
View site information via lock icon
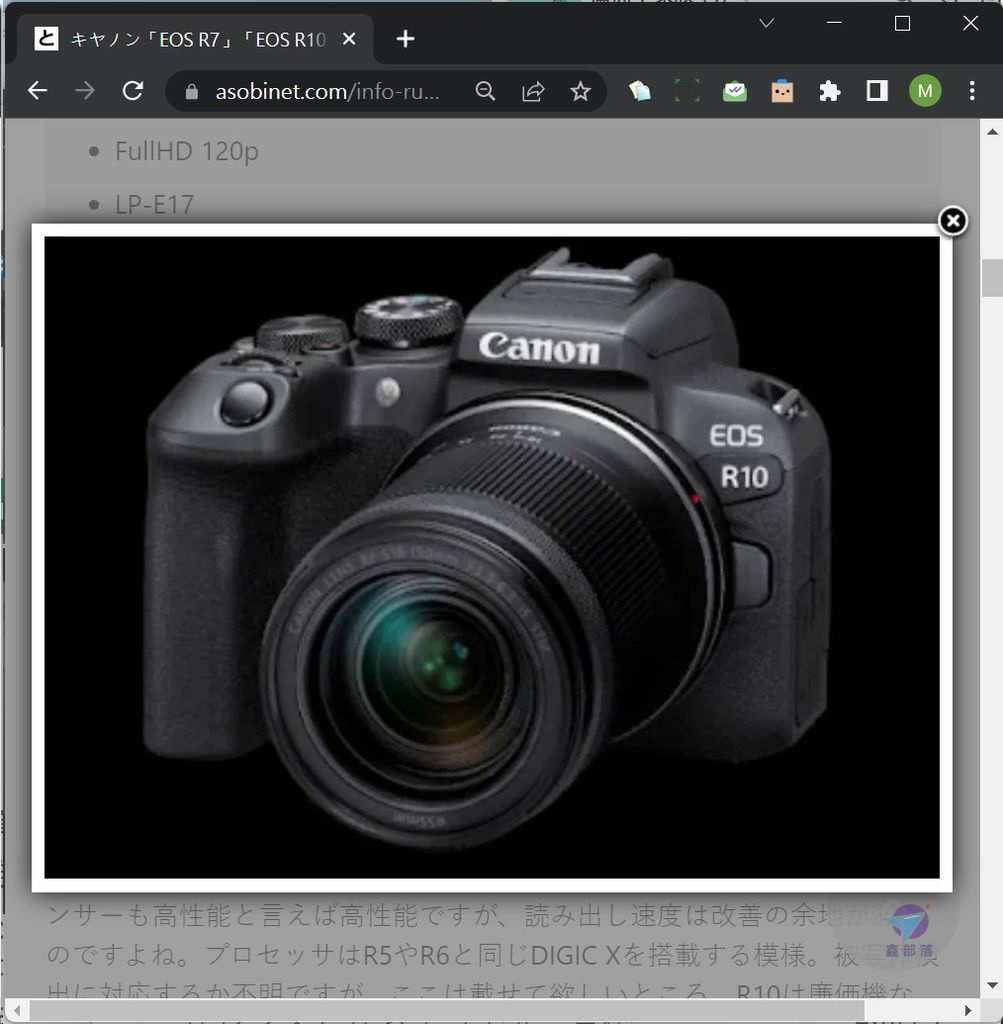point(191,91)
